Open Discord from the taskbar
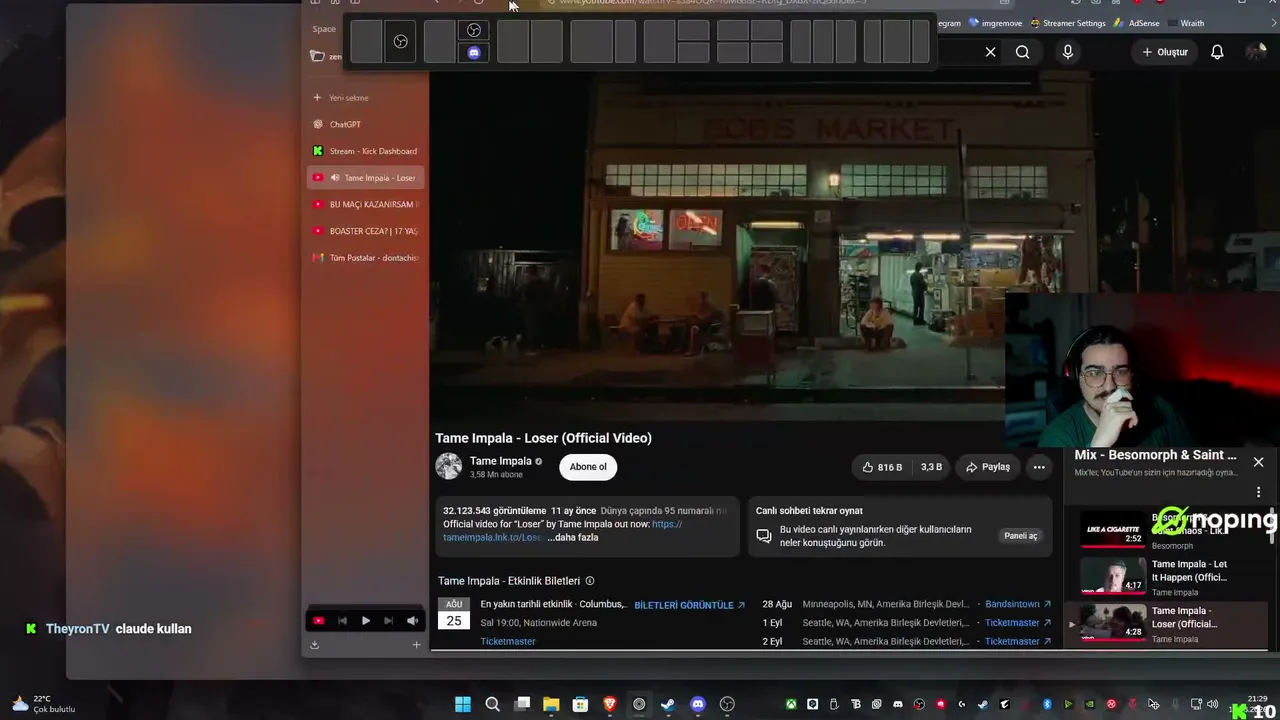The width and height of the screenshot is (1280, 720). coord(698,704)
